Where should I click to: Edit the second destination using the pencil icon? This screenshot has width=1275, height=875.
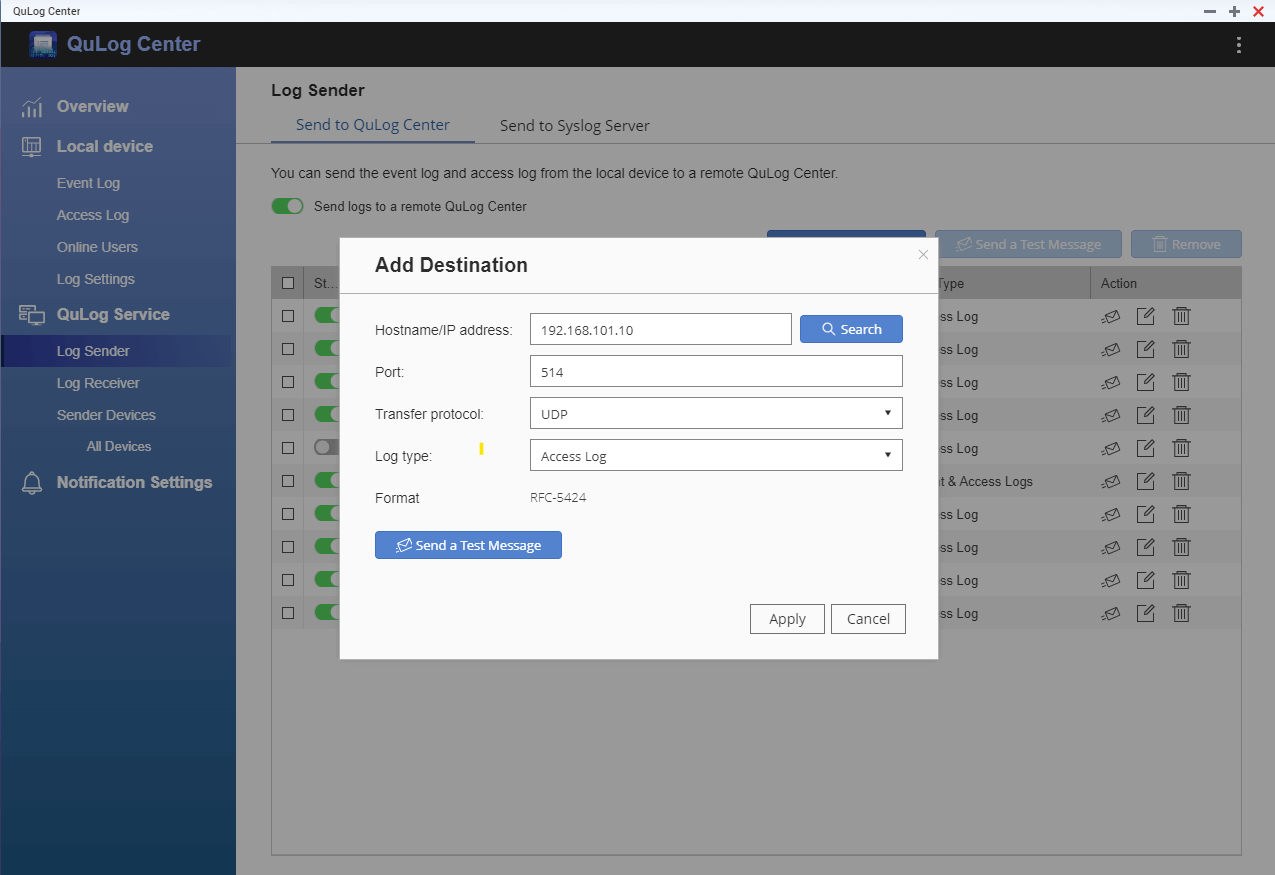point(1145,349)
